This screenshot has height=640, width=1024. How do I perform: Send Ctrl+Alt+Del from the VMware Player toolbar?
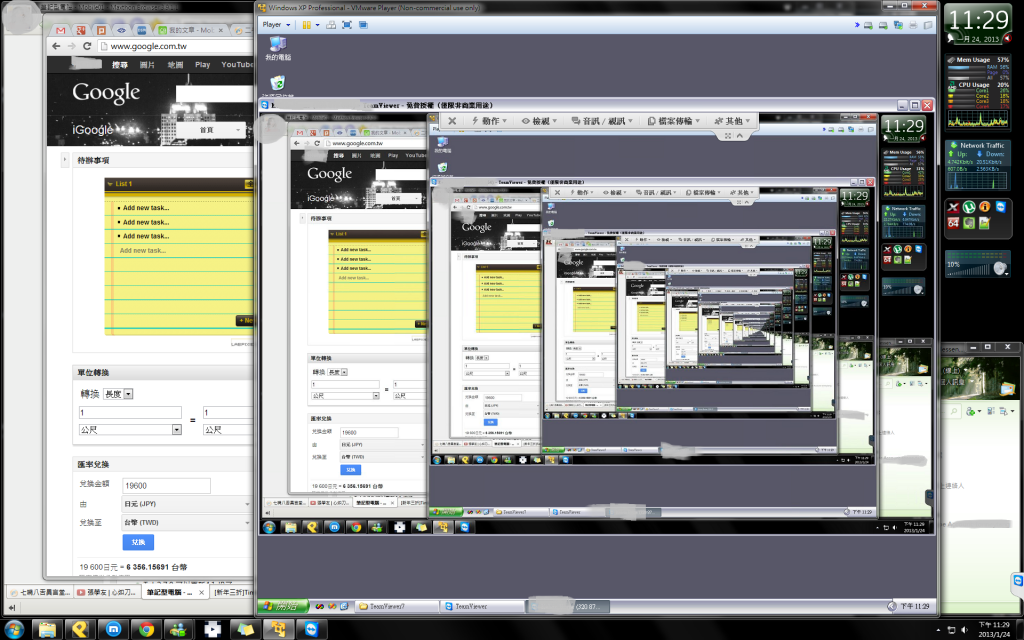(331, 25)
